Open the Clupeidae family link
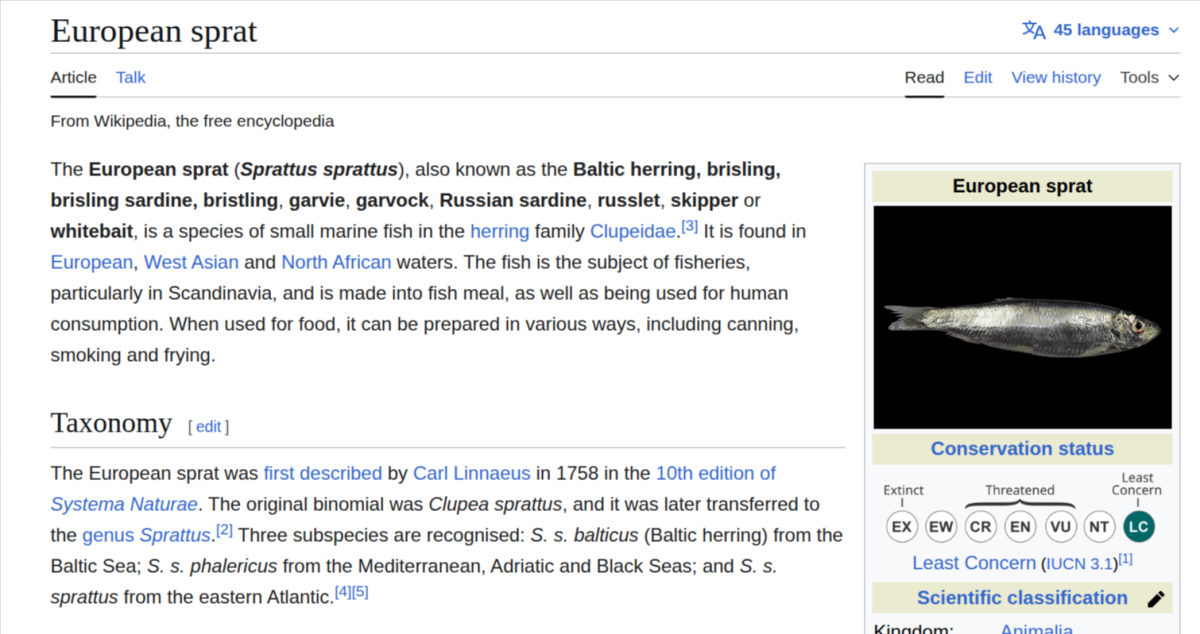The height and width of the screenshot is (634, 1200). [x=633, y=231]
